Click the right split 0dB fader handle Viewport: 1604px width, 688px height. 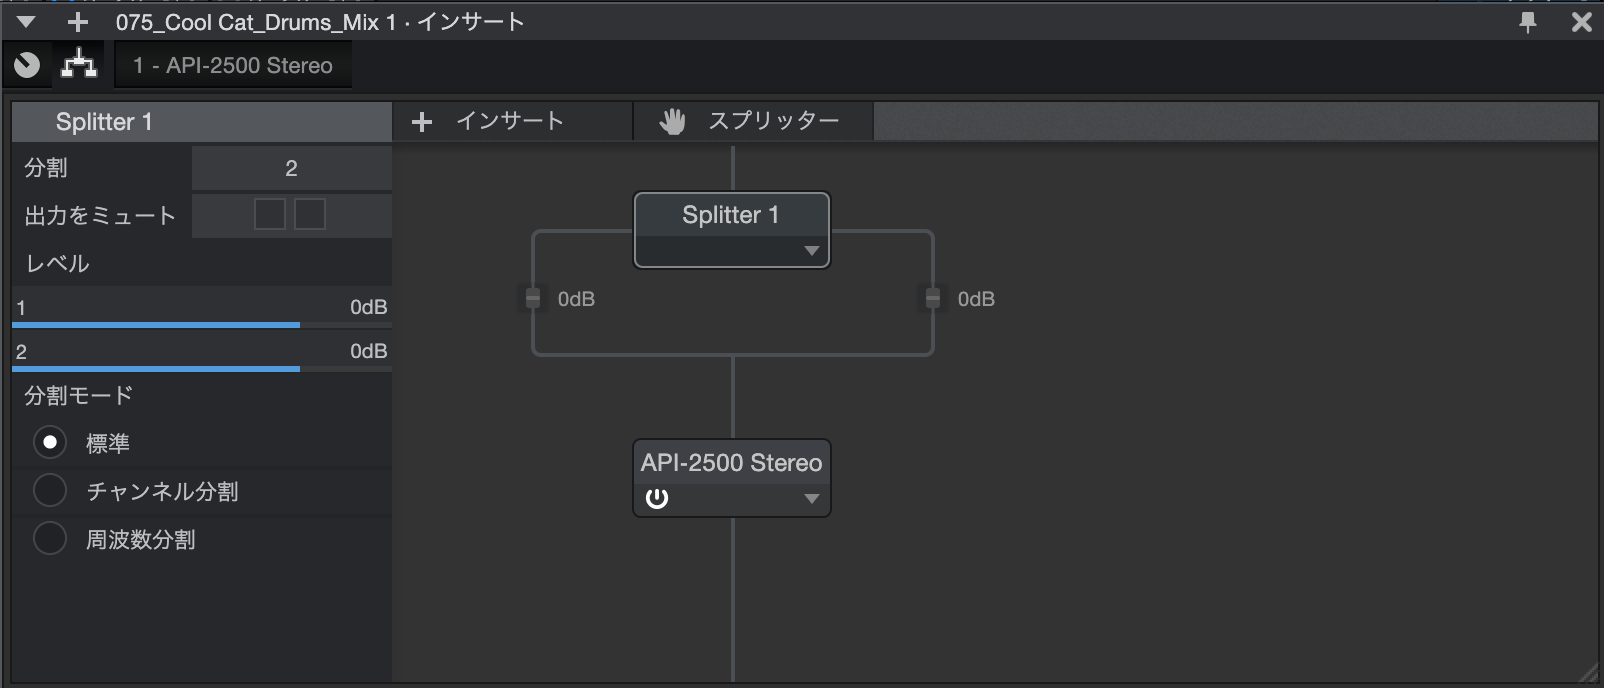[x=932, y=298]
